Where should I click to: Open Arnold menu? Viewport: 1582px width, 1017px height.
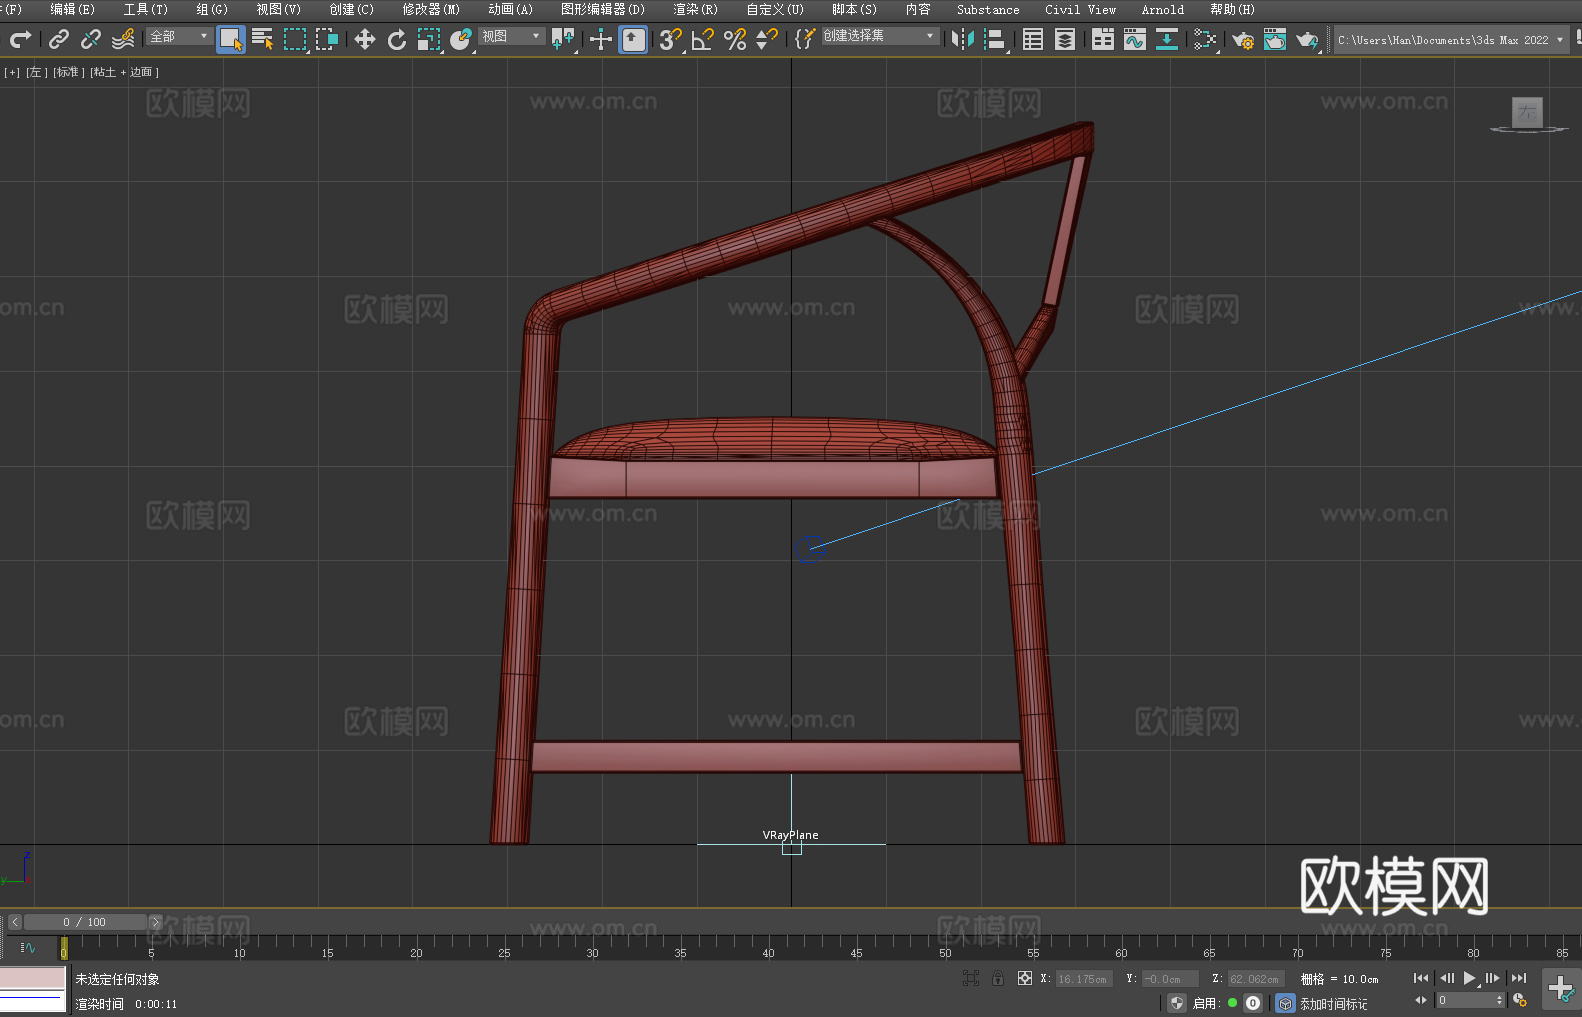pyautogui.click(x=1162, y=9)
